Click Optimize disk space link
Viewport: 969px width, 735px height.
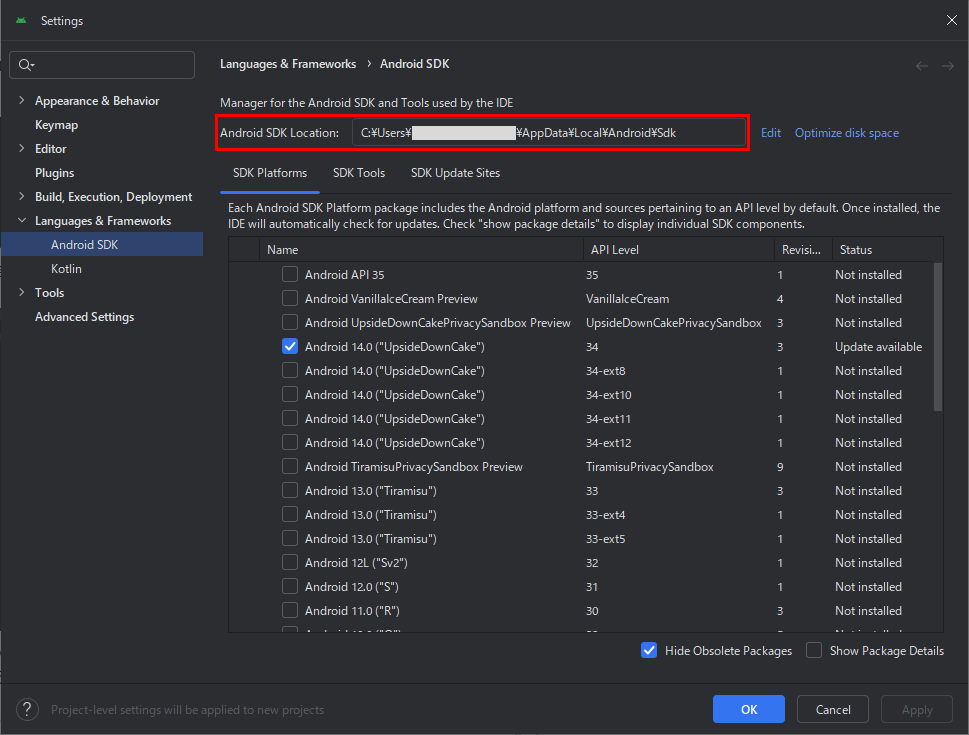point(846,133)
